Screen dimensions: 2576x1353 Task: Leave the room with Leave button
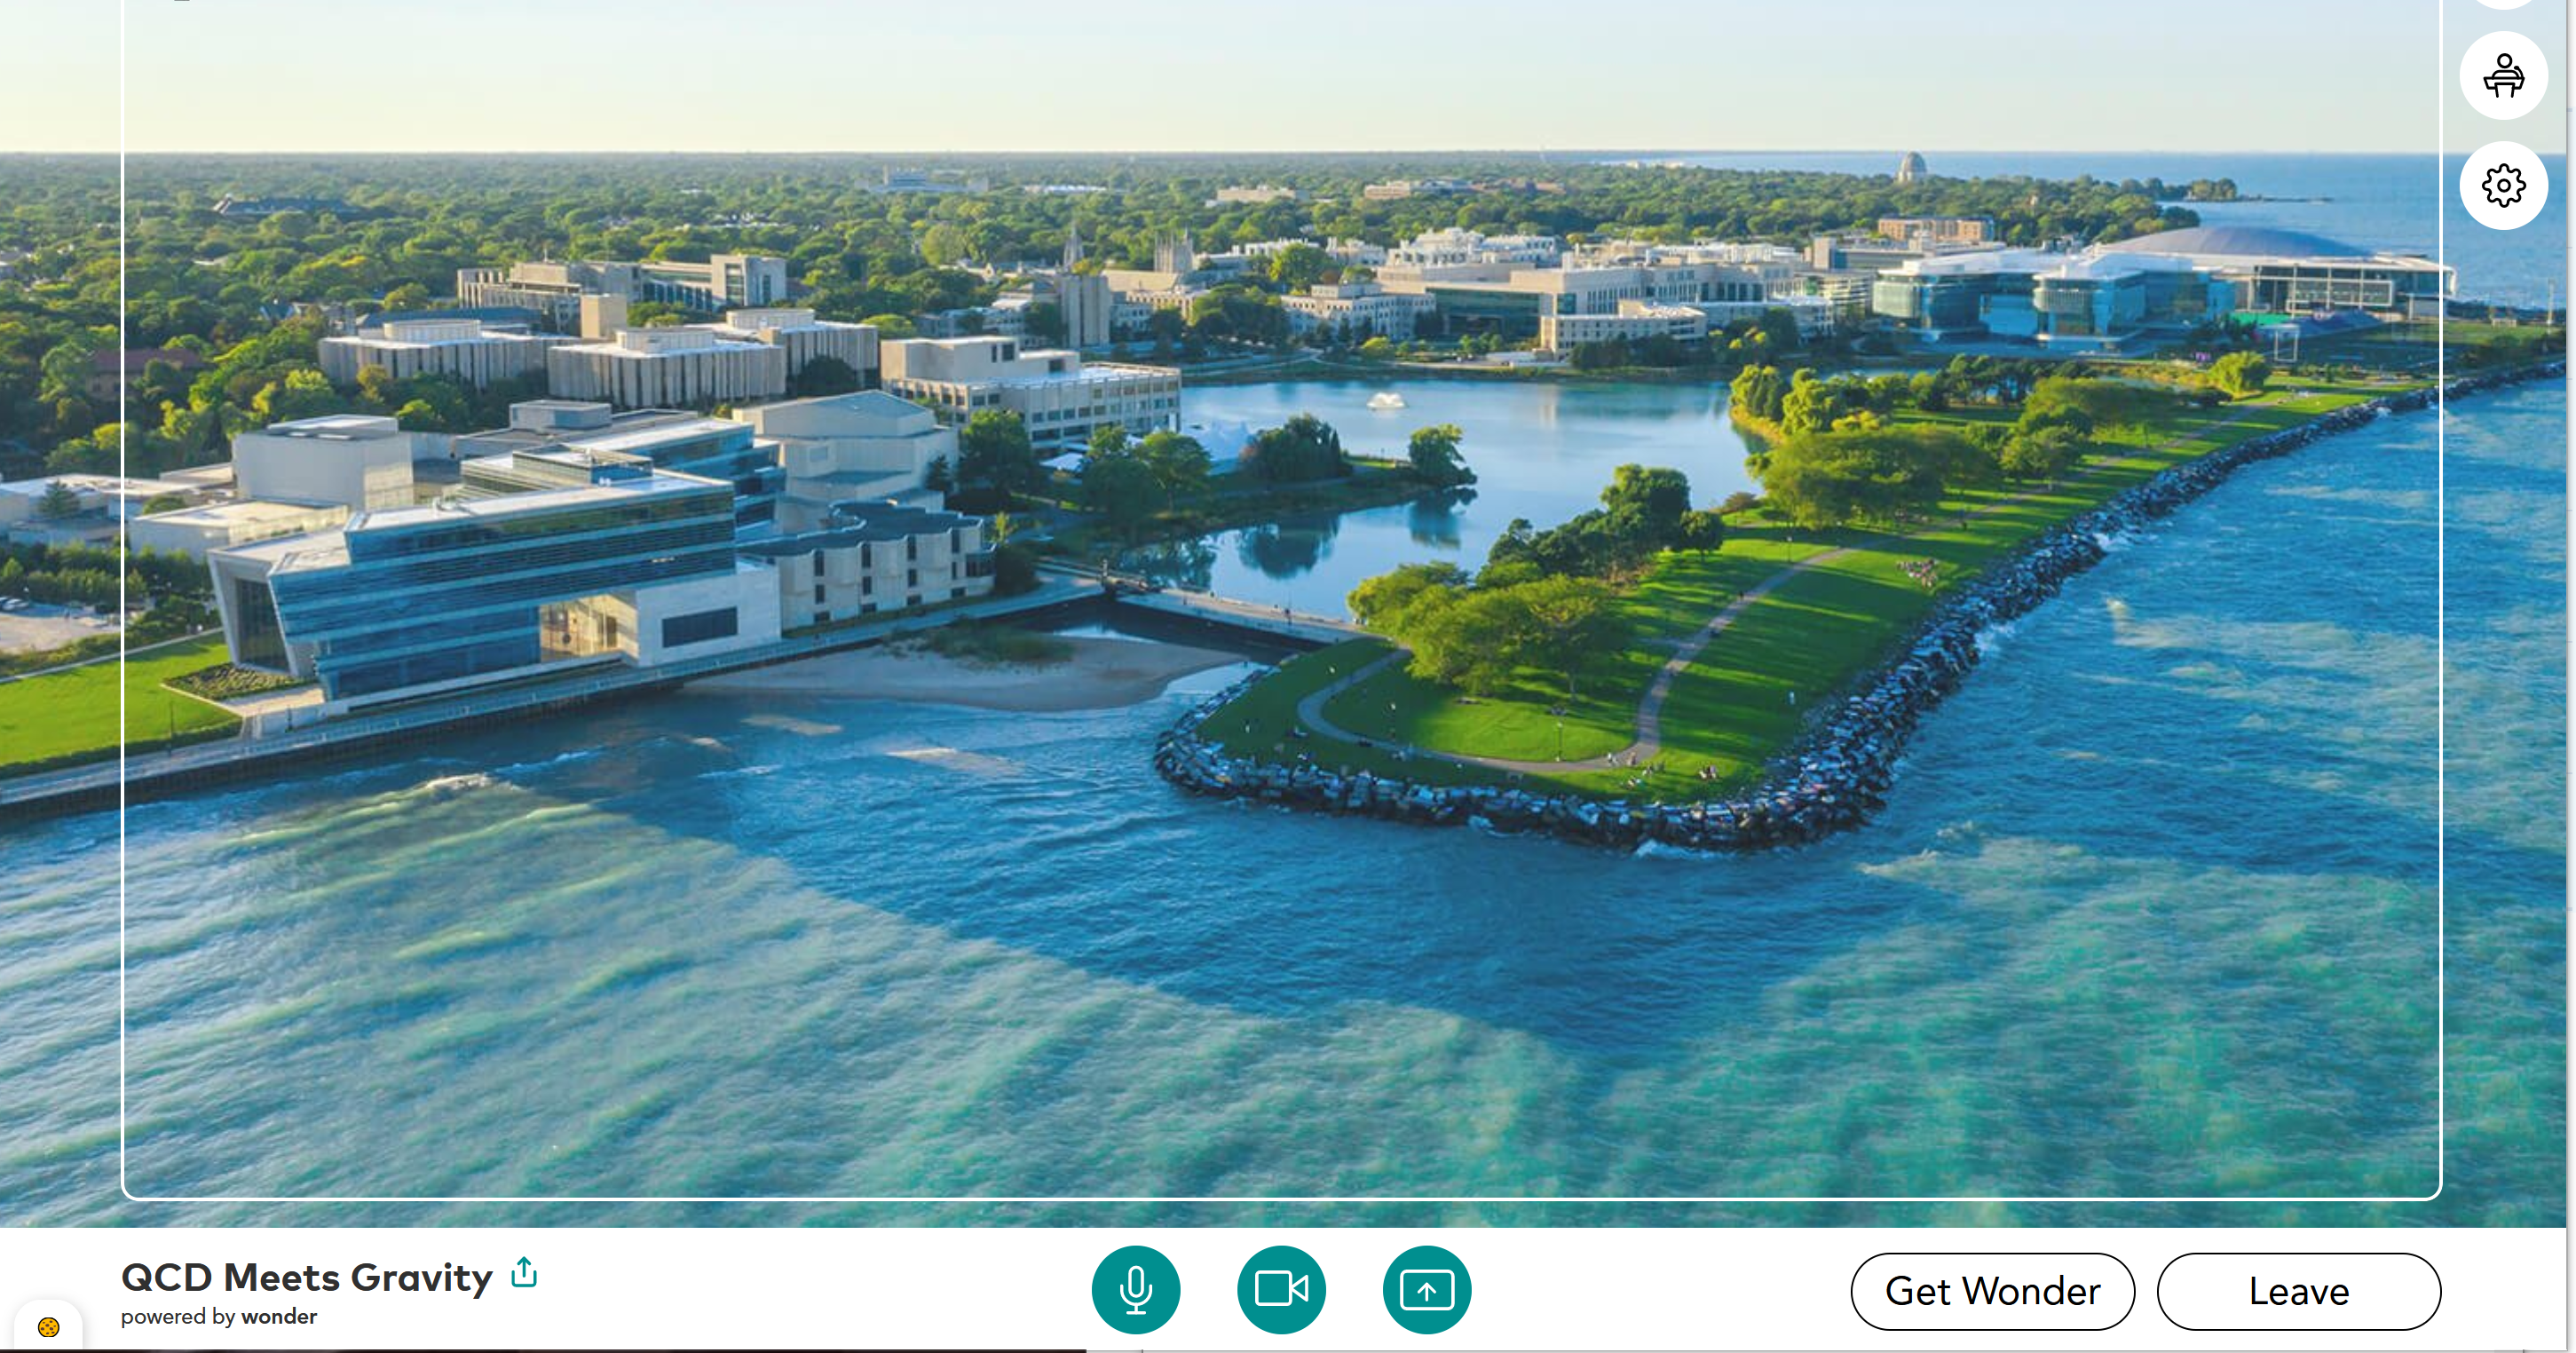tap(2298, 1291)
